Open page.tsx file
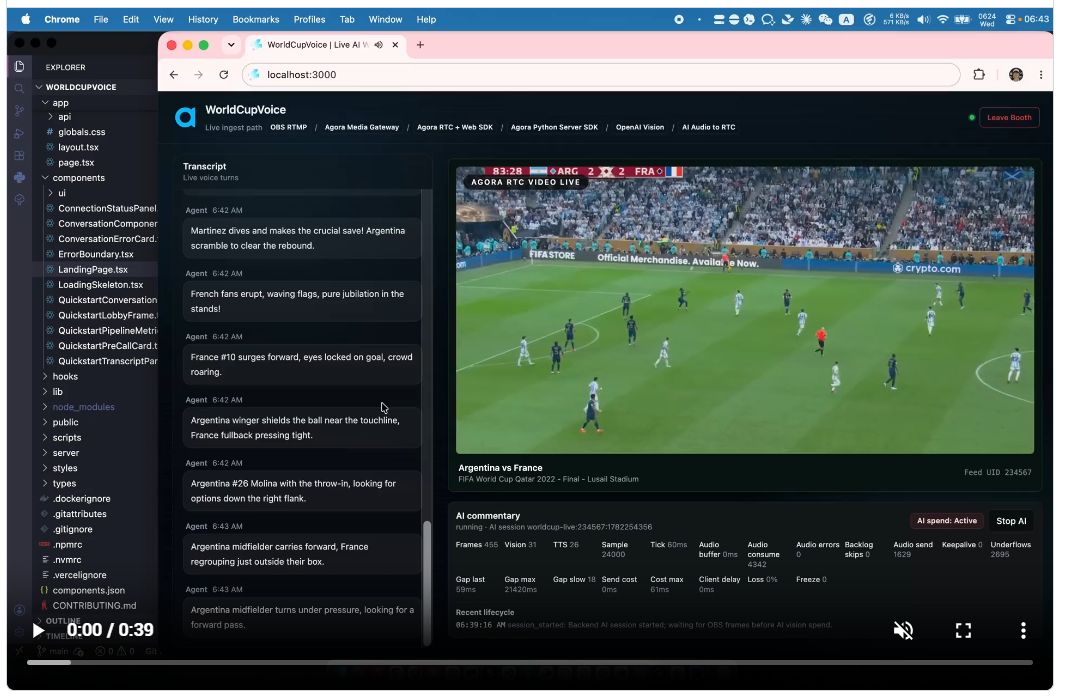This screenshot has height=700, width=1065. click(x=76, y=163)
